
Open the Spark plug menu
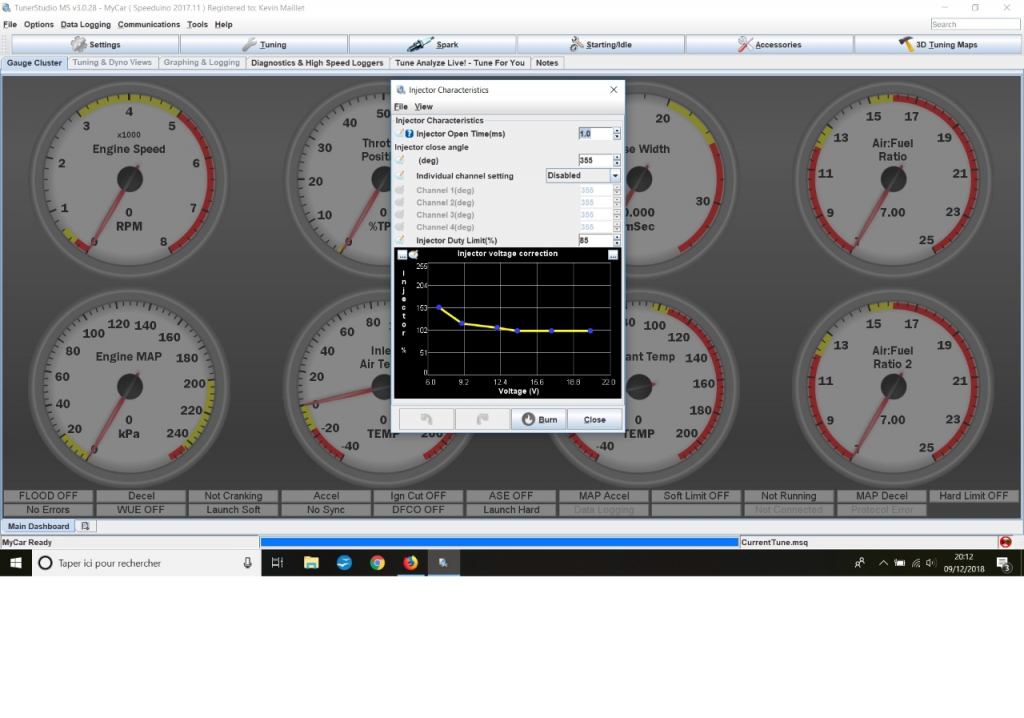point(432,44)
